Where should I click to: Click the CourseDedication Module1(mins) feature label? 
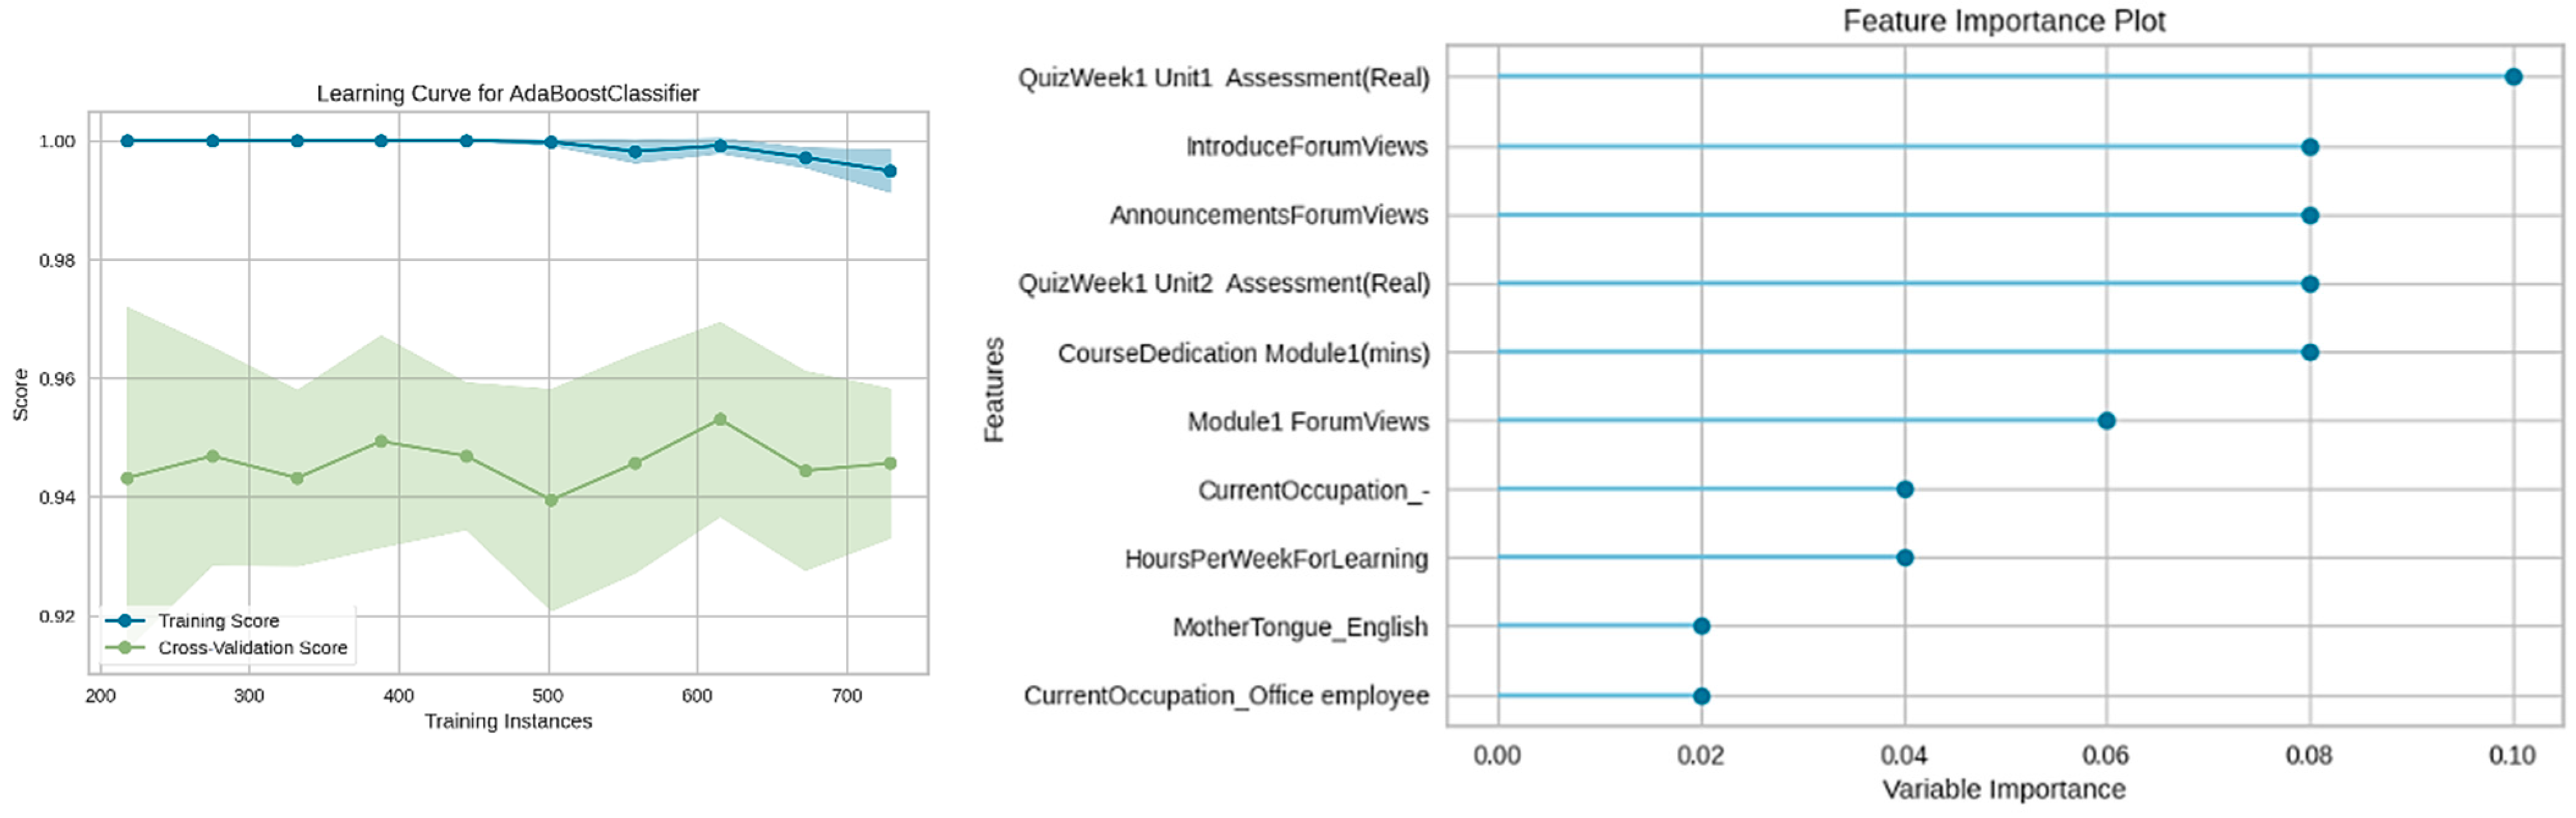pos(1243,353)
